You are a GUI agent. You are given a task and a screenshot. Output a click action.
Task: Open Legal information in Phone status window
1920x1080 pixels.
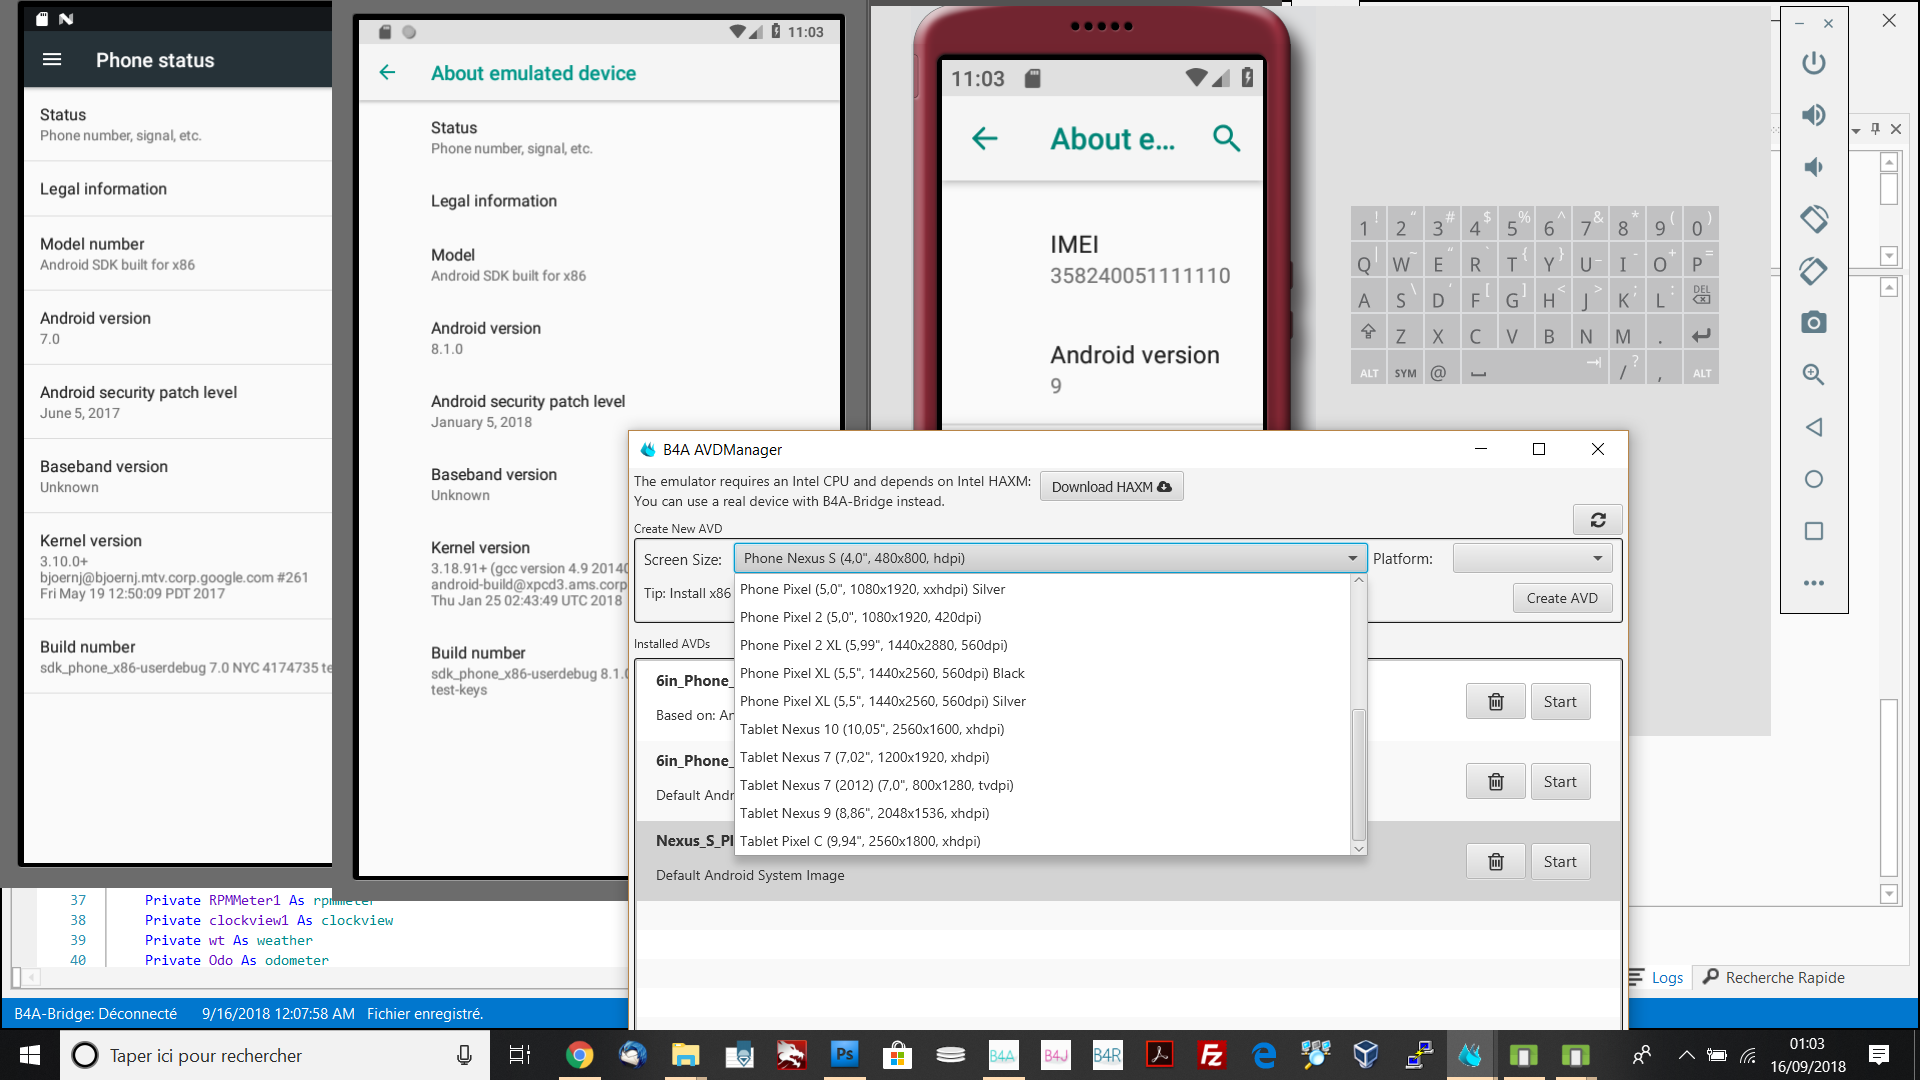click(178, 189)
